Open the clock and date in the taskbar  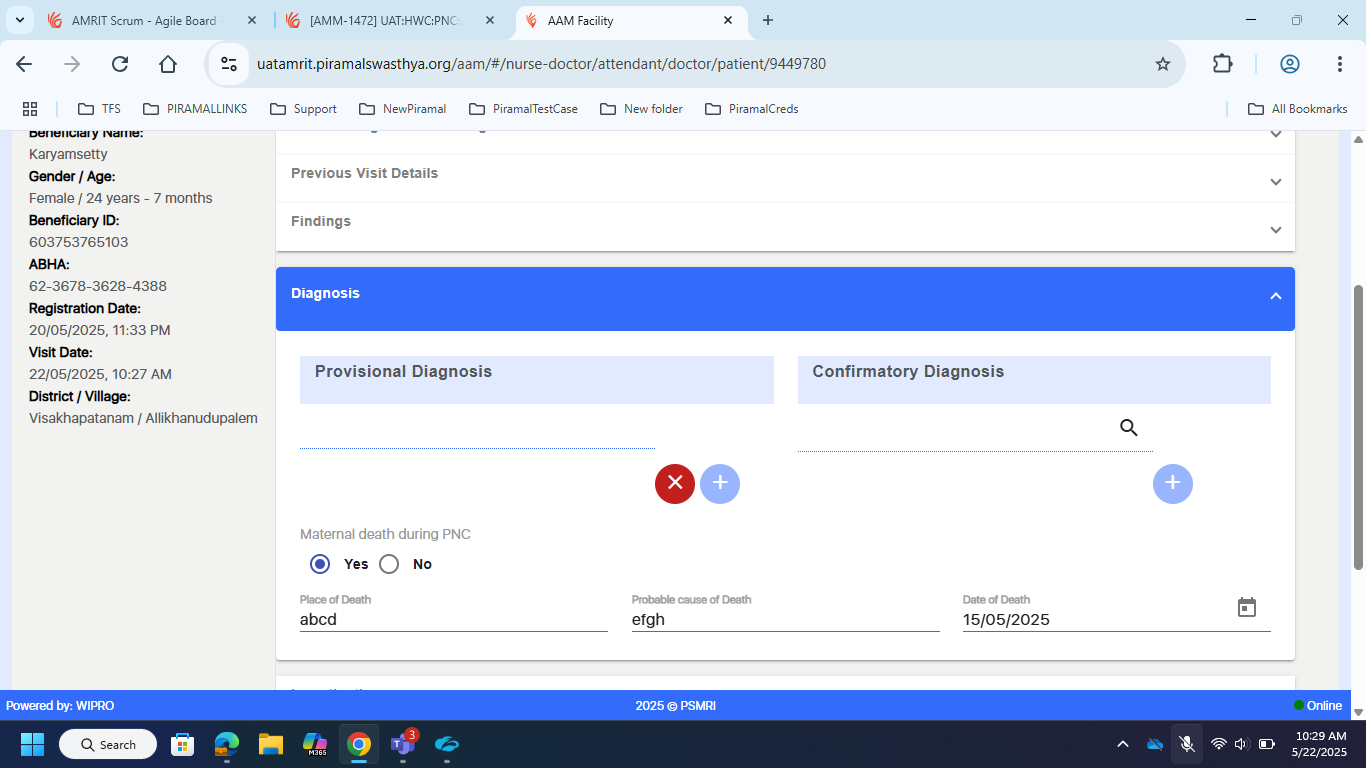(1319, 744)
